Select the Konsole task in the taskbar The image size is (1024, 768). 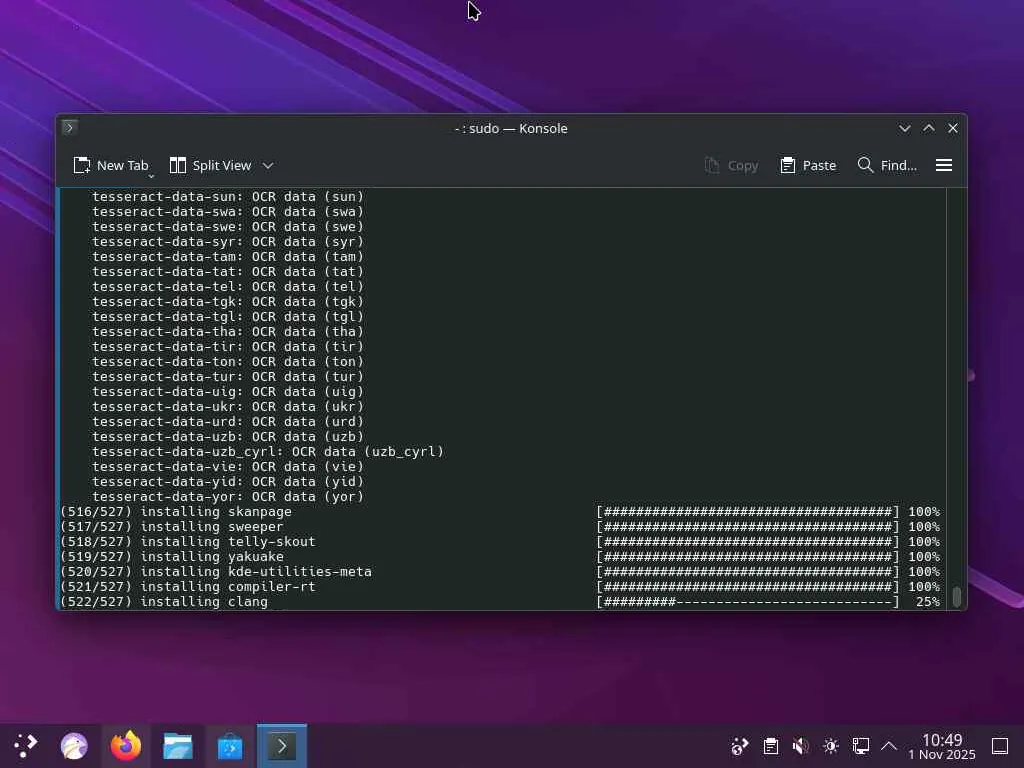281,746
